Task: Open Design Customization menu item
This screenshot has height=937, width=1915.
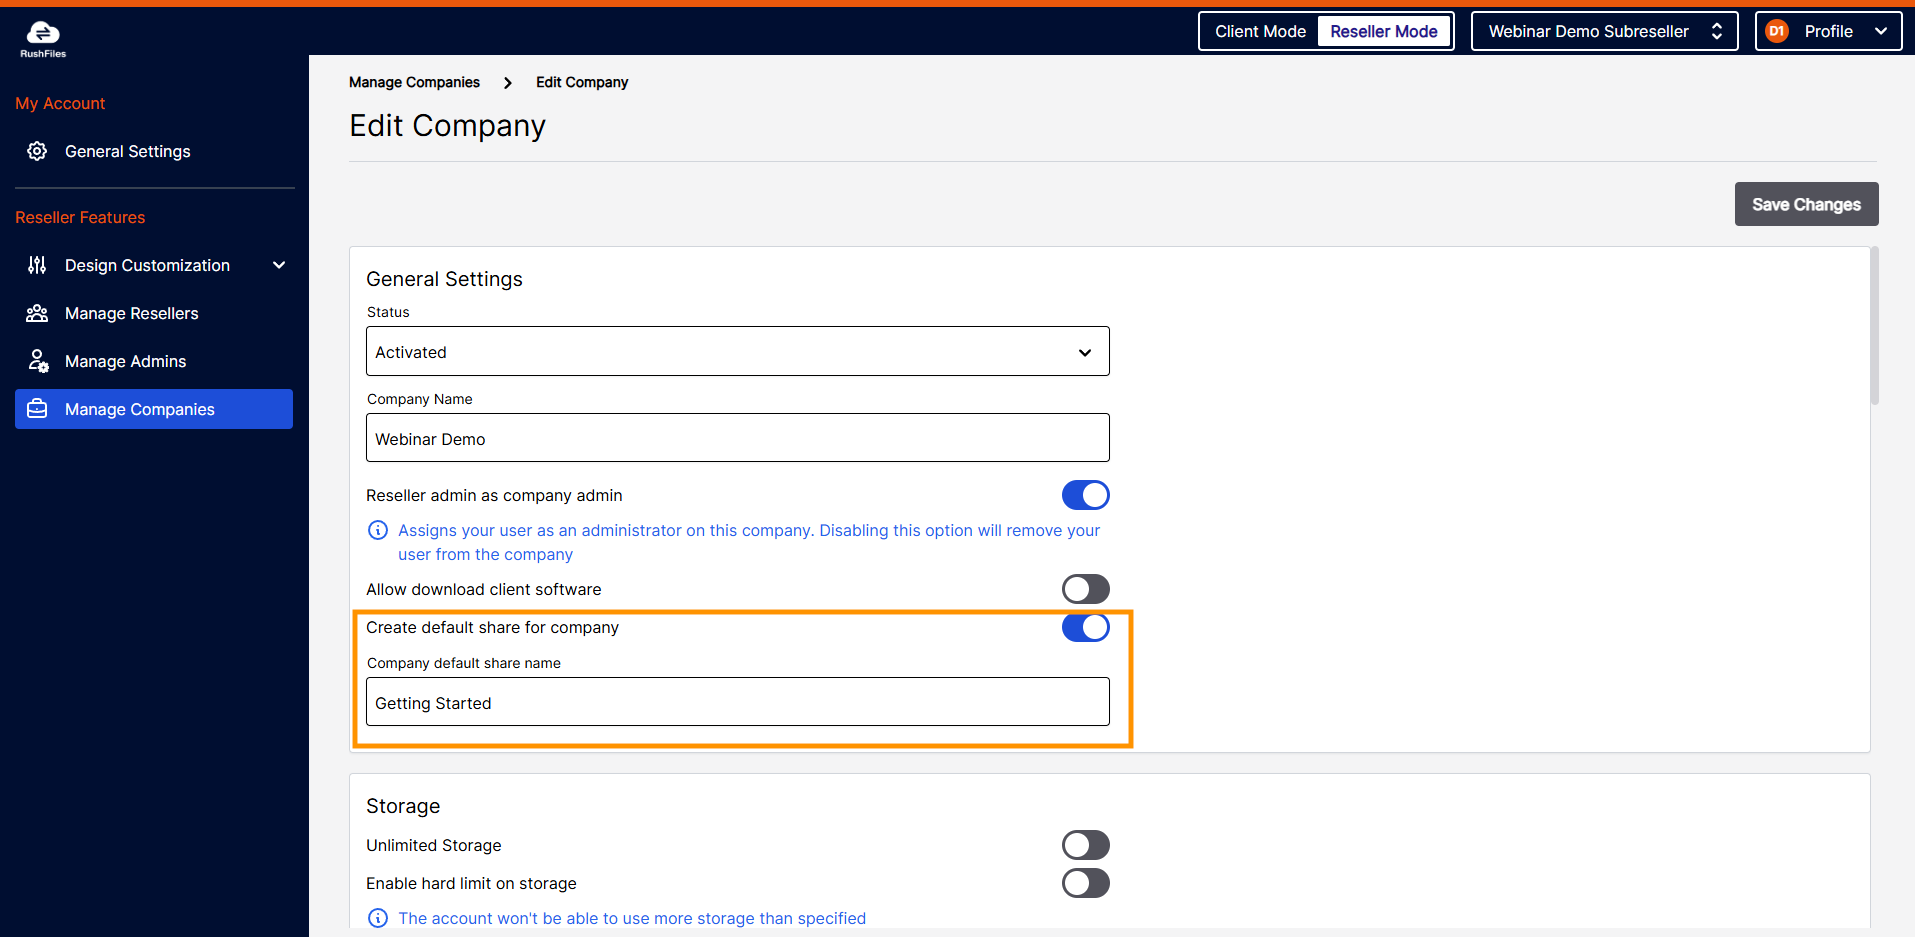Action: pos(154,265)
